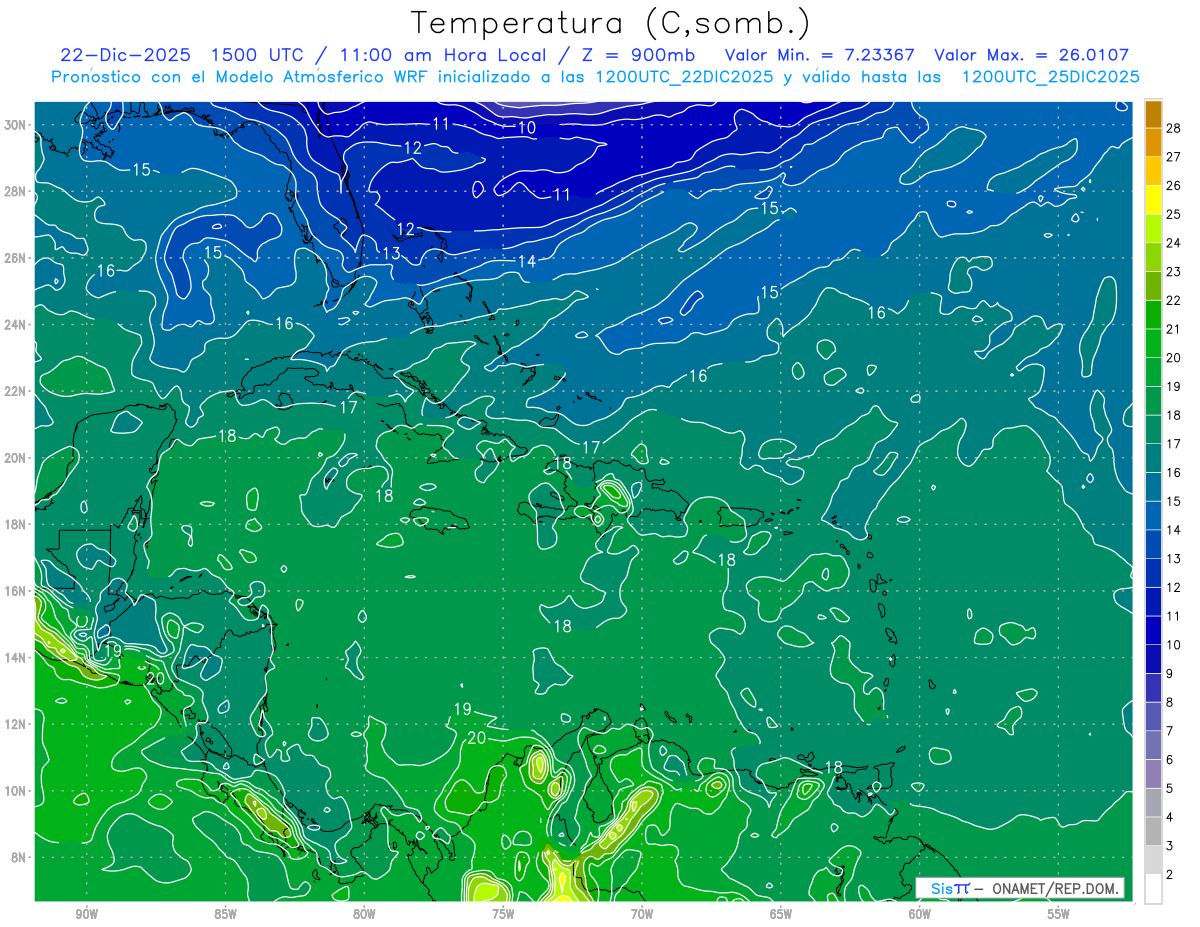Click the brown swatch above the 28 scale label
Image resolution: width=1200 pixels, height=927 pixels.
tap(1153, 114)
